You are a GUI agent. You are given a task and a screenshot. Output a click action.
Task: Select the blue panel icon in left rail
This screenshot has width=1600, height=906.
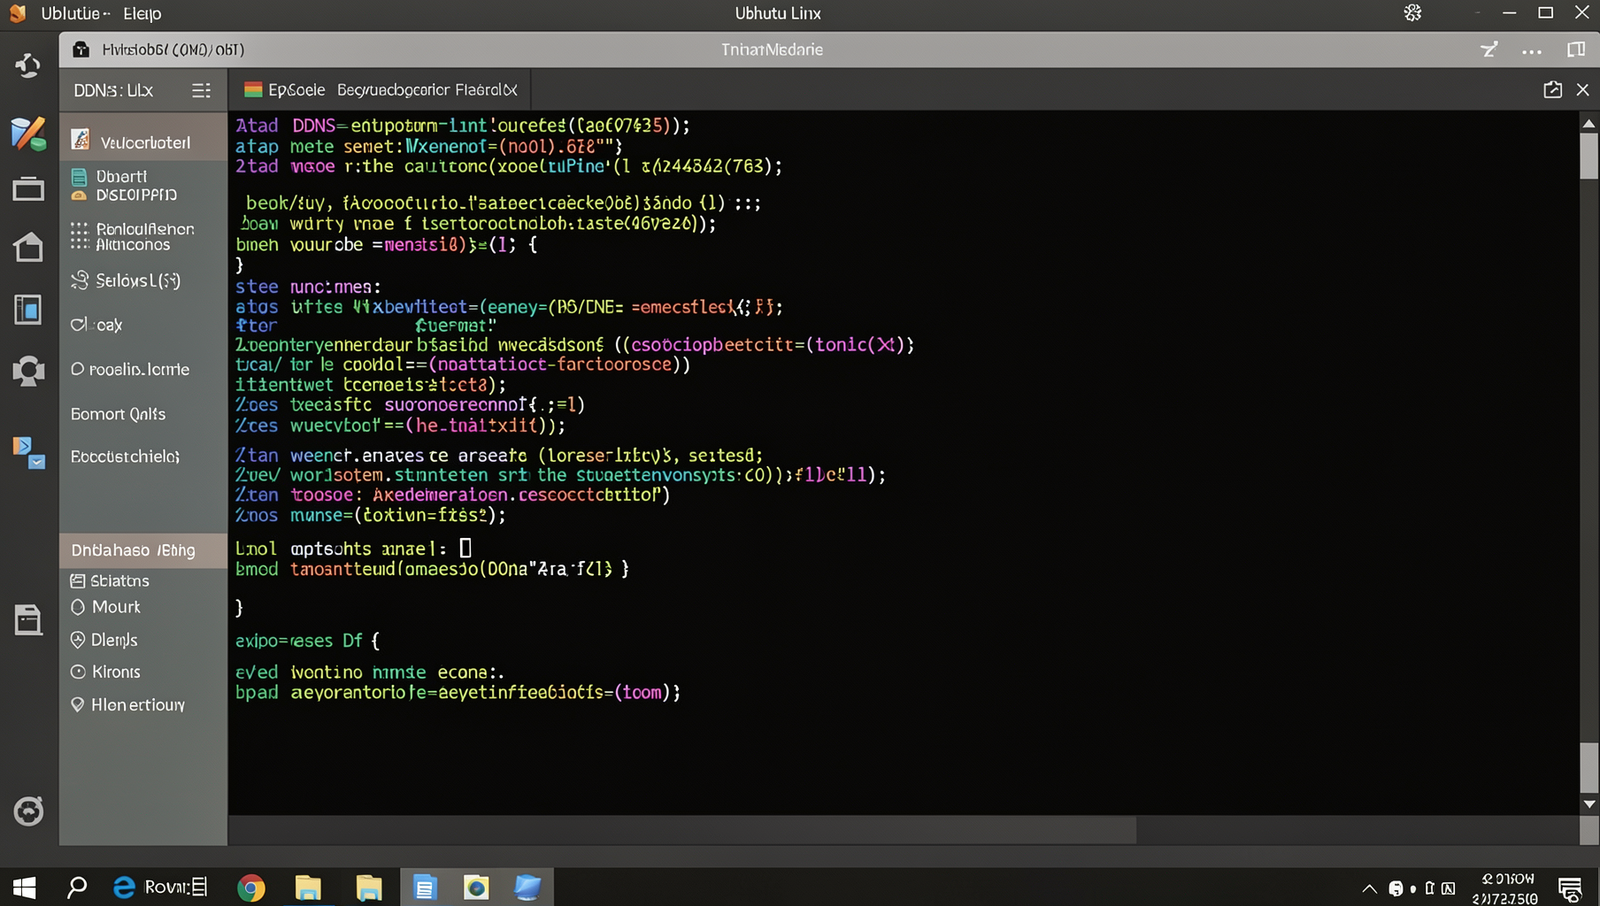point(28,310)
